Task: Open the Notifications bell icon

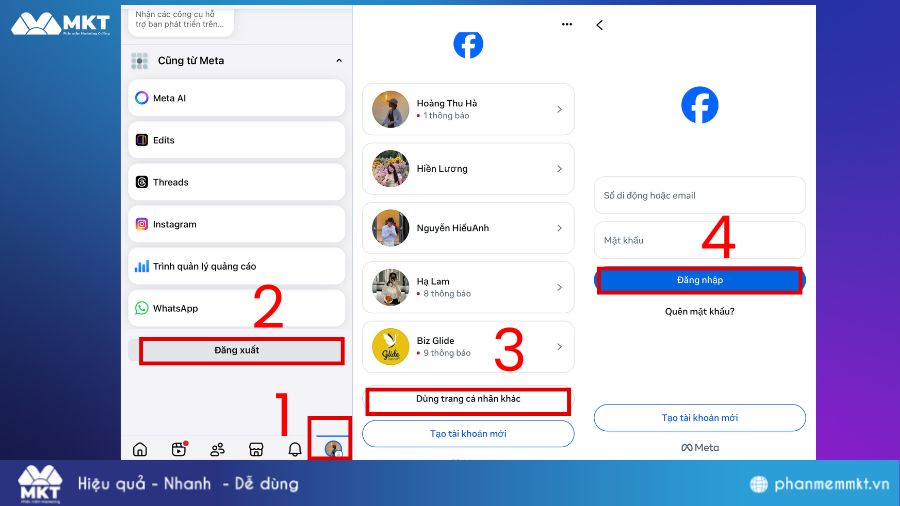Action: (x=294, y=449)
